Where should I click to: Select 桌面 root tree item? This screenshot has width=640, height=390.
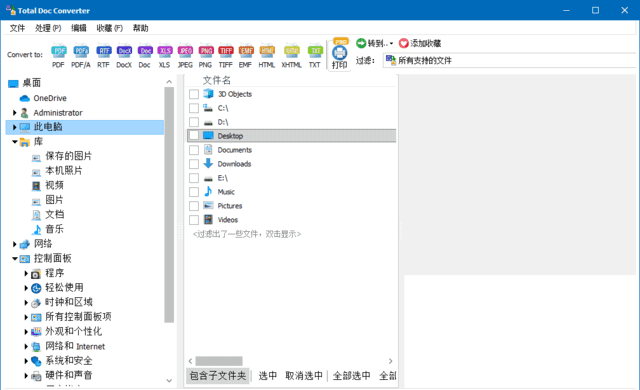pyautogui.click(x=31, y=83)
